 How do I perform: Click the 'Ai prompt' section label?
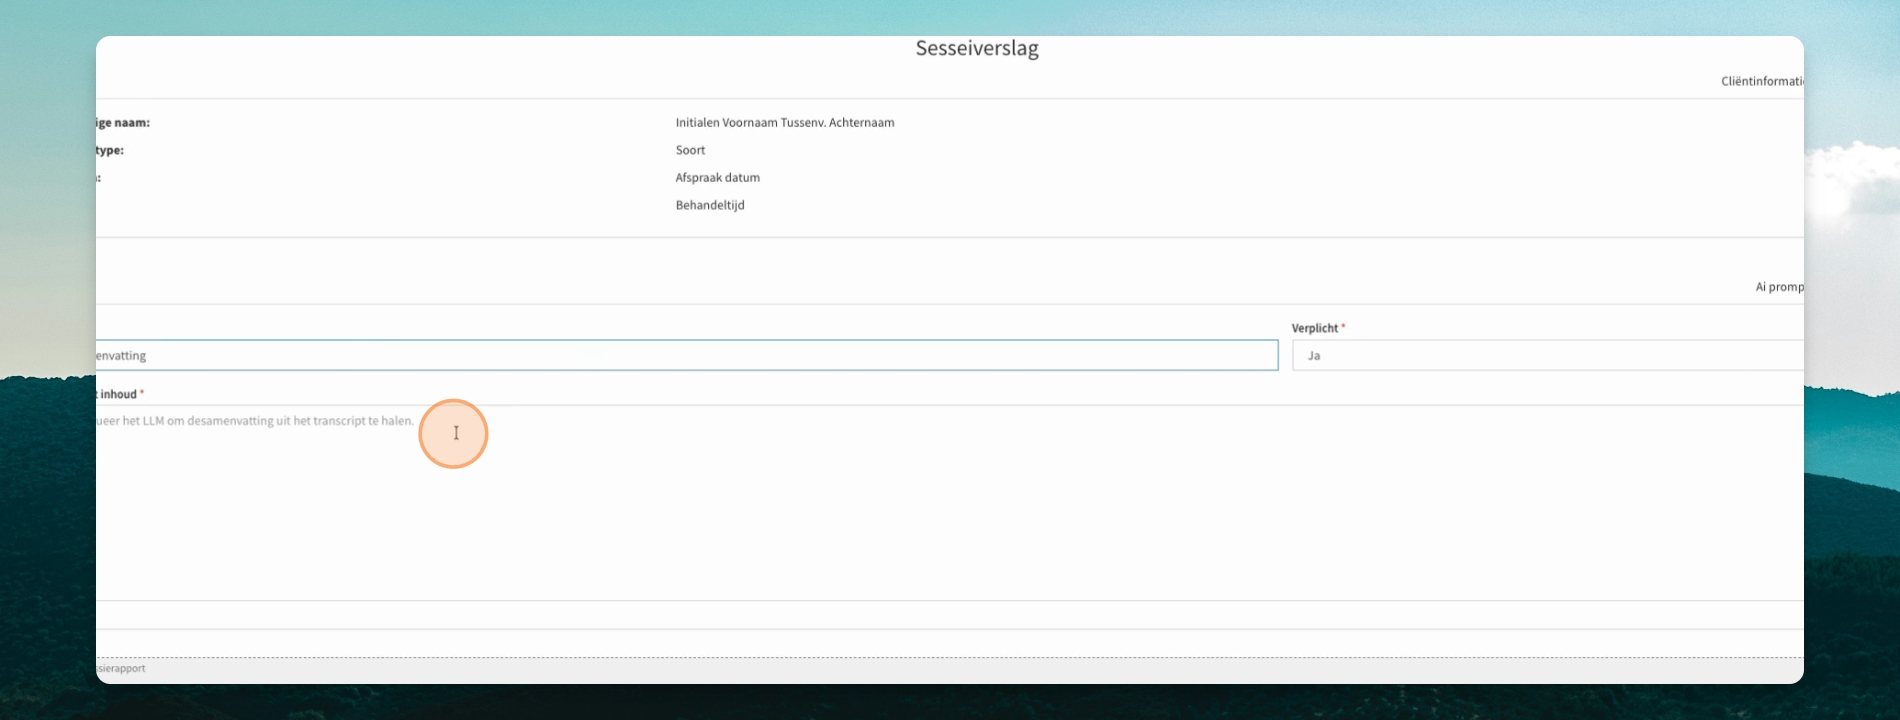click(x=1780, y=287)
